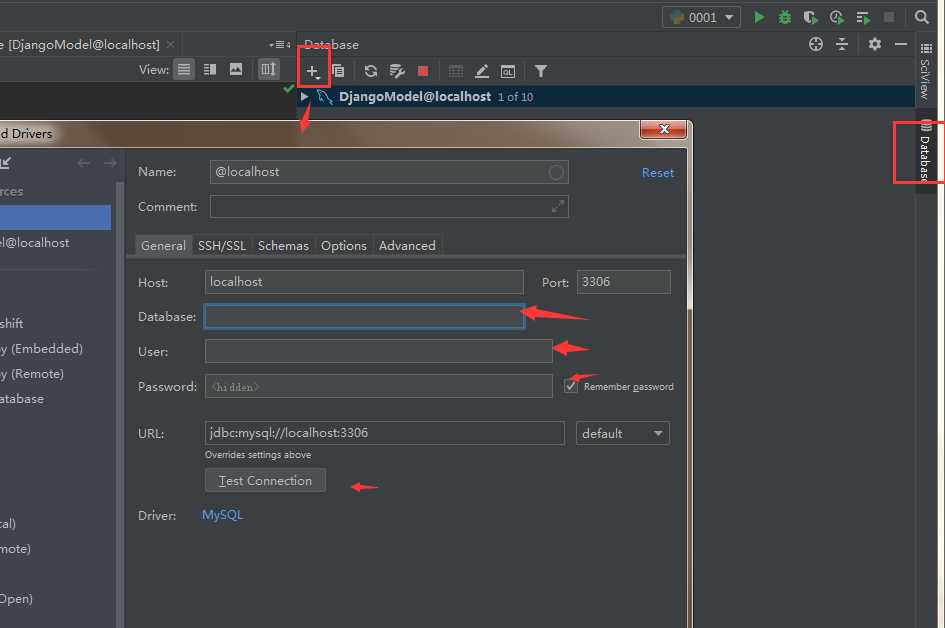Switch to the Schemas tab
The width and height of the screenshot is (945, 628).
283,245
